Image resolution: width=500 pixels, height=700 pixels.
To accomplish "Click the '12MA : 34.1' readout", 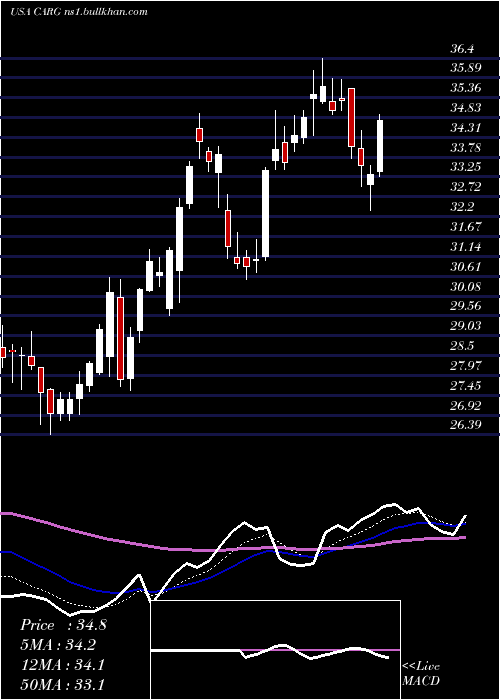I will click(x=62, y=665).
